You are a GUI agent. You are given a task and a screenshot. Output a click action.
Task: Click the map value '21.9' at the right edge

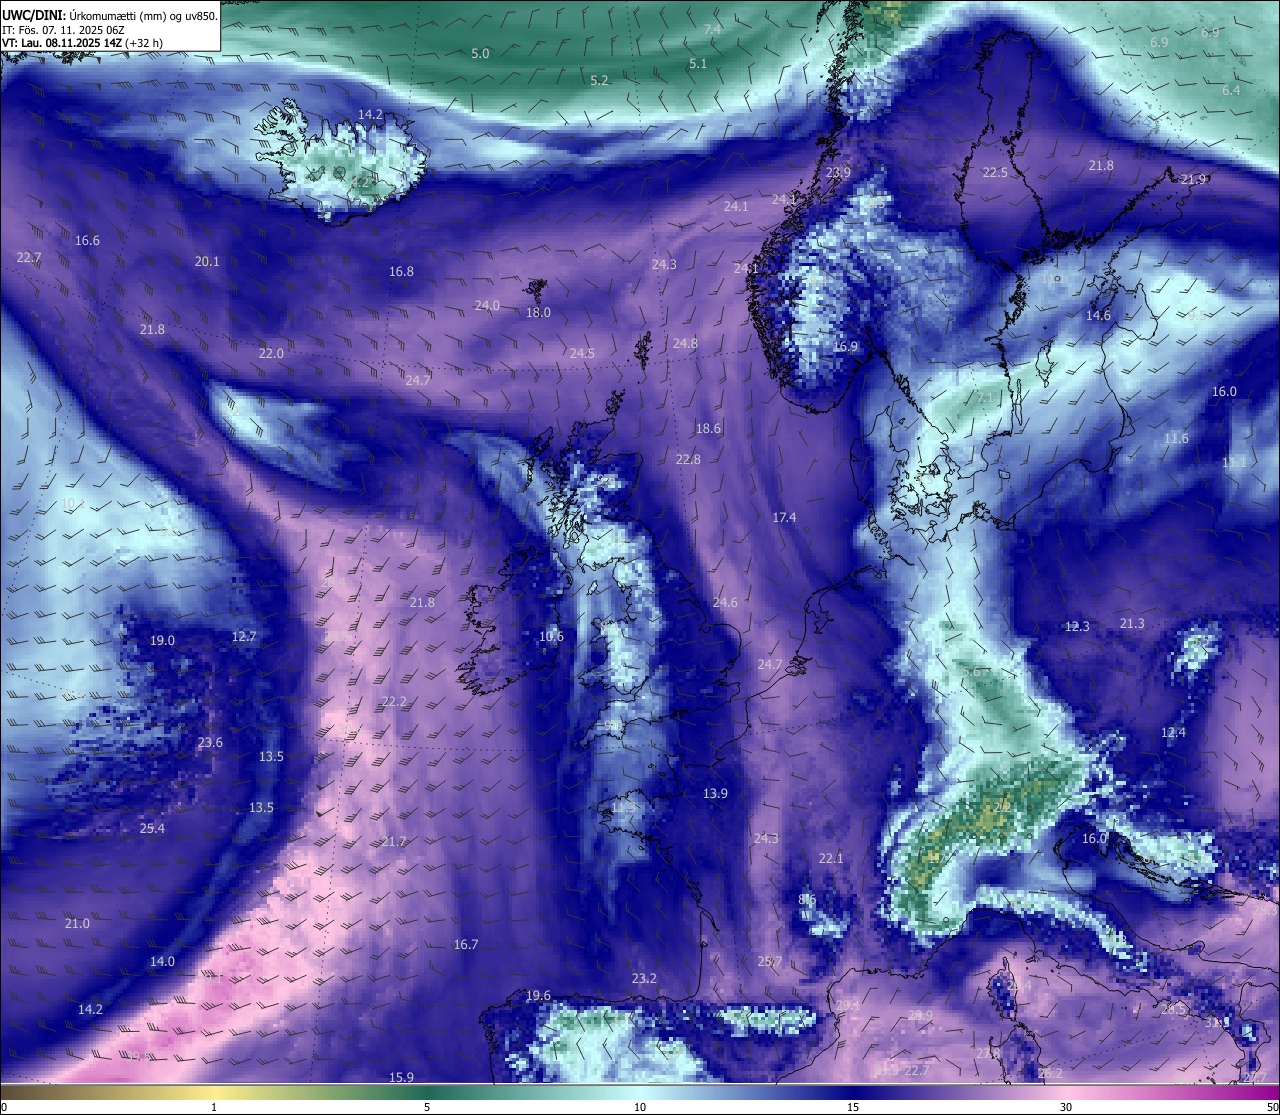1194,180
